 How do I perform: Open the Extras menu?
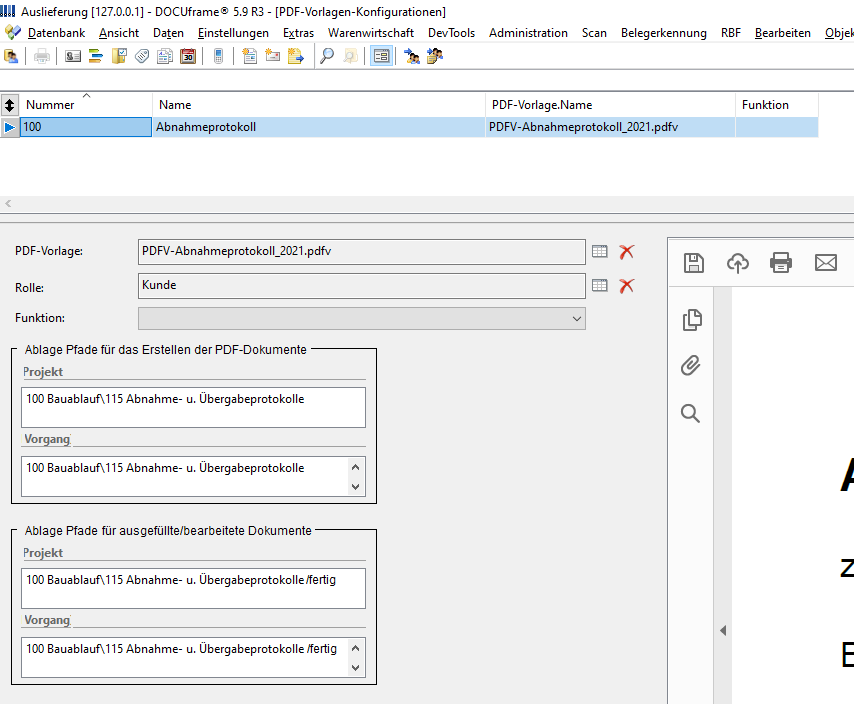[x=298, y=33]
